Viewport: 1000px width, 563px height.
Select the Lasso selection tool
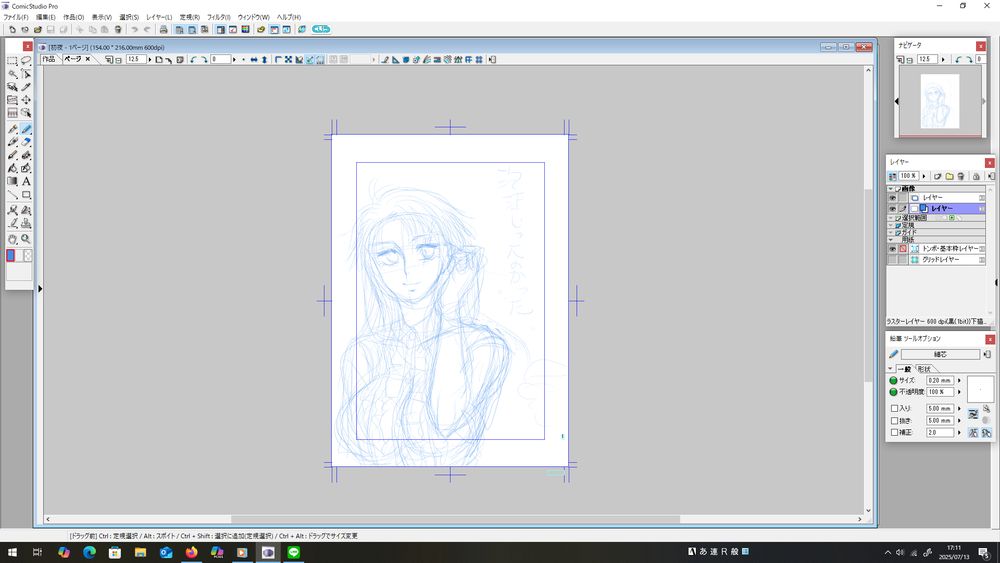point(26,61)
